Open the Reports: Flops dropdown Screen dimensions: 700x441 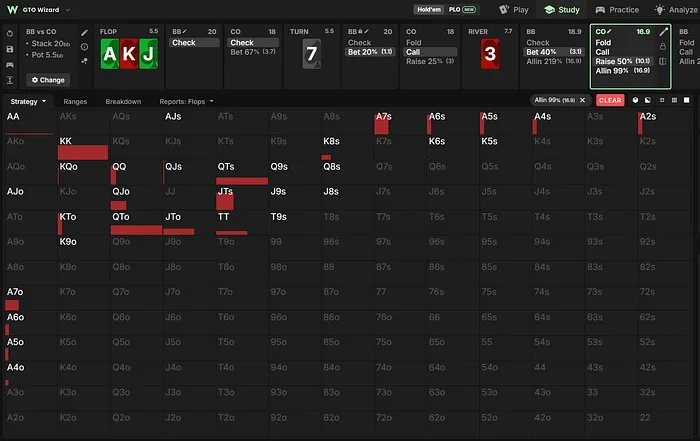pyautogui.click(x=186, y=102)
